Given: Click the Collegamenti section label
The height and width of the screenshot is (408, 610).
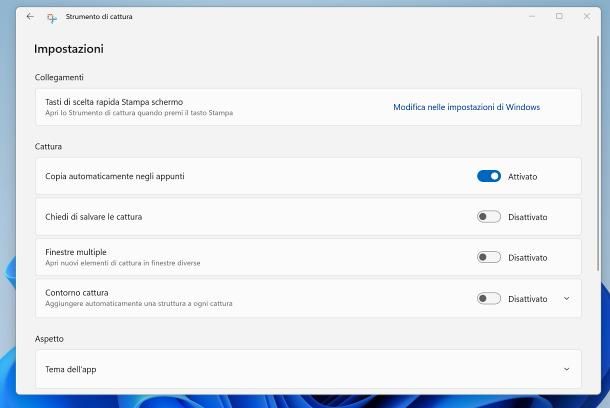Looking at the screenshot, I should point(59,77).
